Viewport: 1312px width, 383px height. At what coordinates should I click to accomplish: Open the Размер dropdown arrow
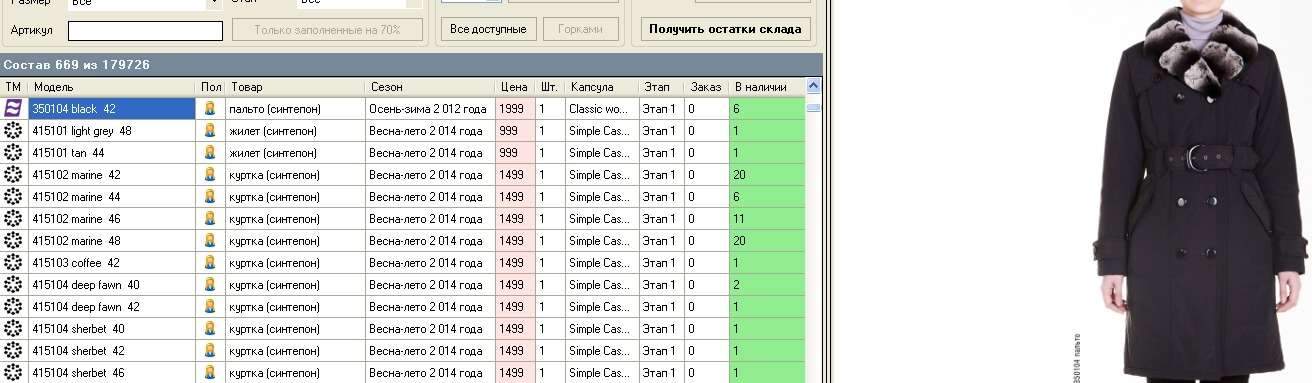(x=213, y=3)
